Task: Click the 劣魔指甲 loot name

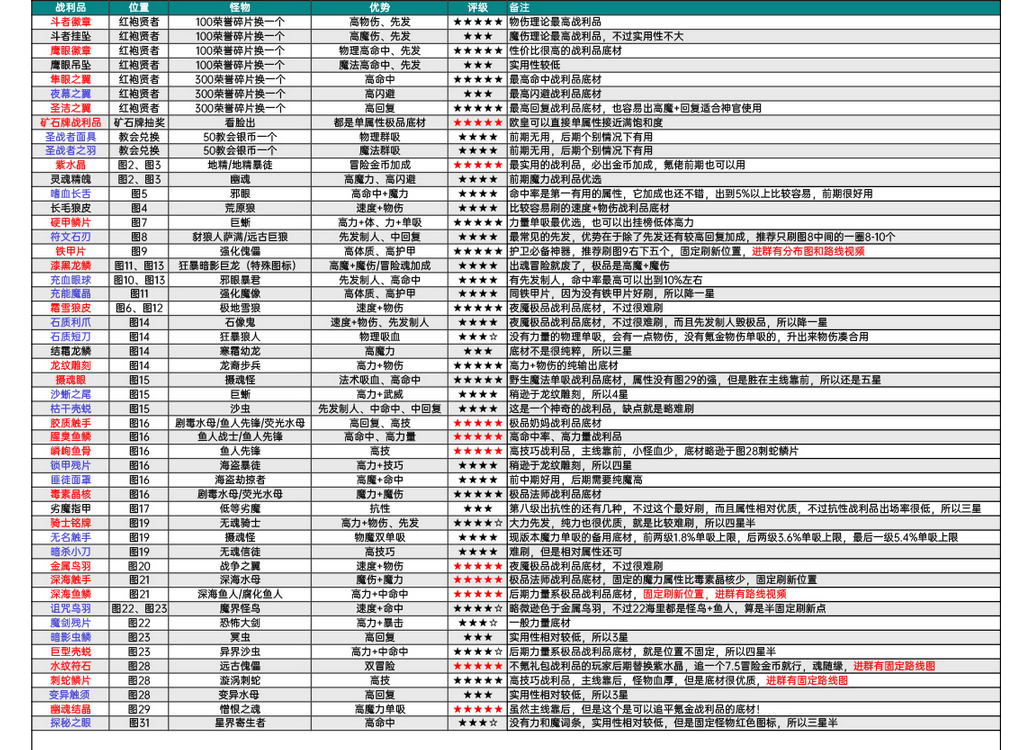Action: pyautogui.click(x=70, y=508)
